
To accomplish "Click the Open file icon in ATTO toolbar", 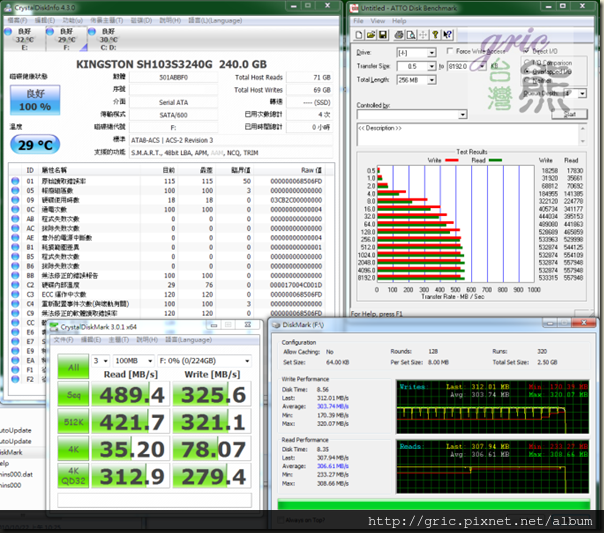I will 370,33.
